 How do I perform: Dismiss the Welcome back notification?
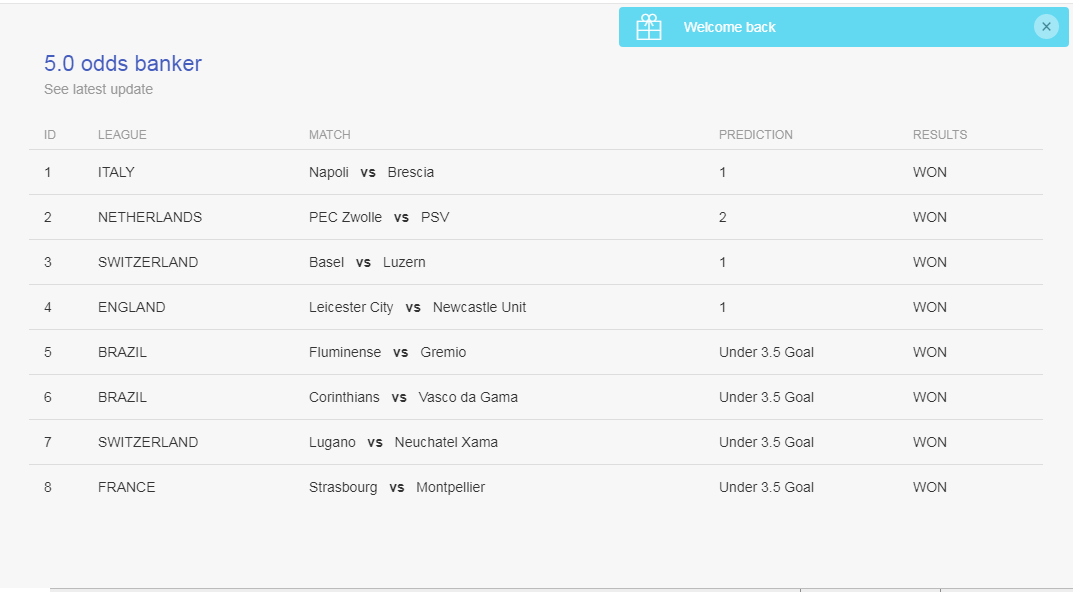(x=1046, y=27)
